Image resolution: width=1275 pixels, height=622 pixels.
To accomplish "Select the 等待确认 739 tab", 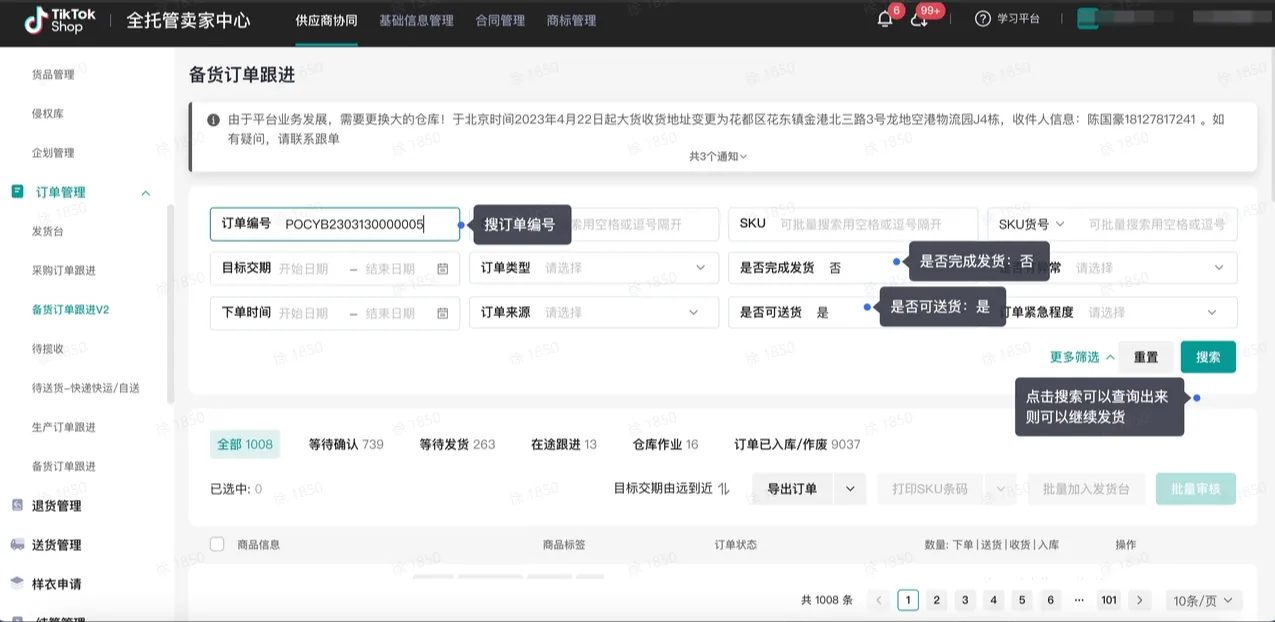I will tap(346, 444).
